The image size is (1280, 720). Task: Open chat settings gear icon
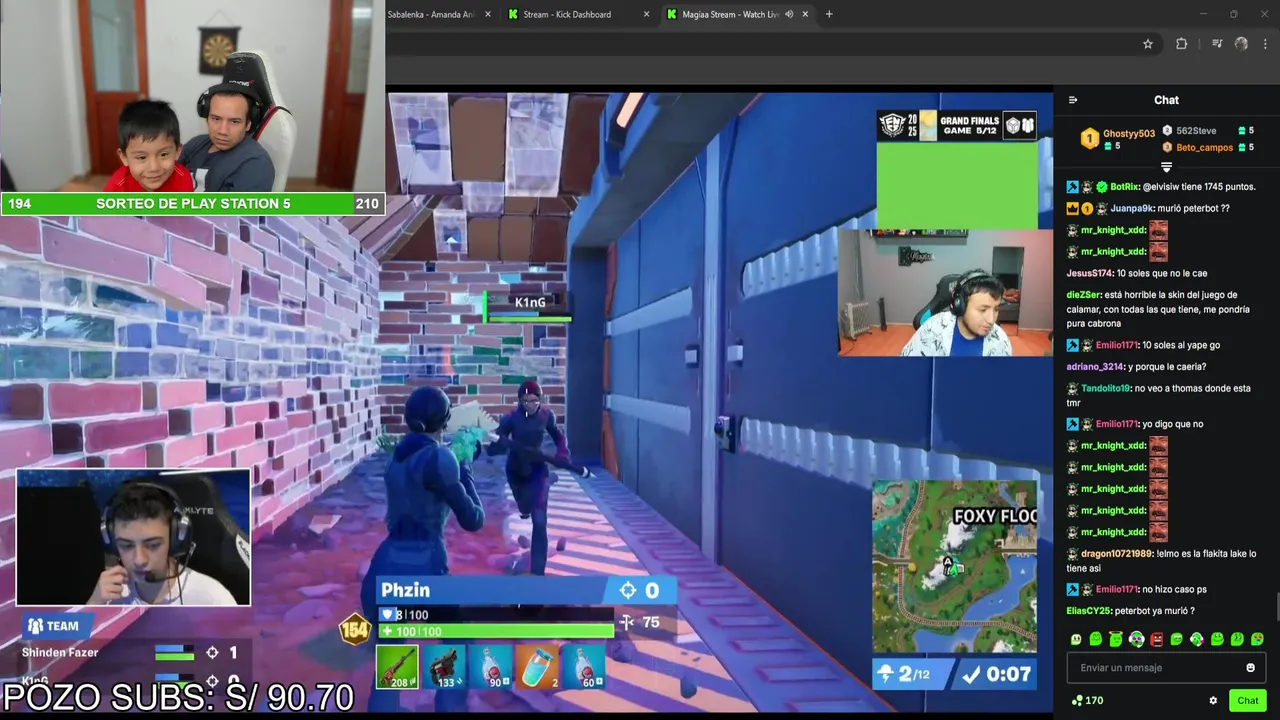coord(1213,701)
